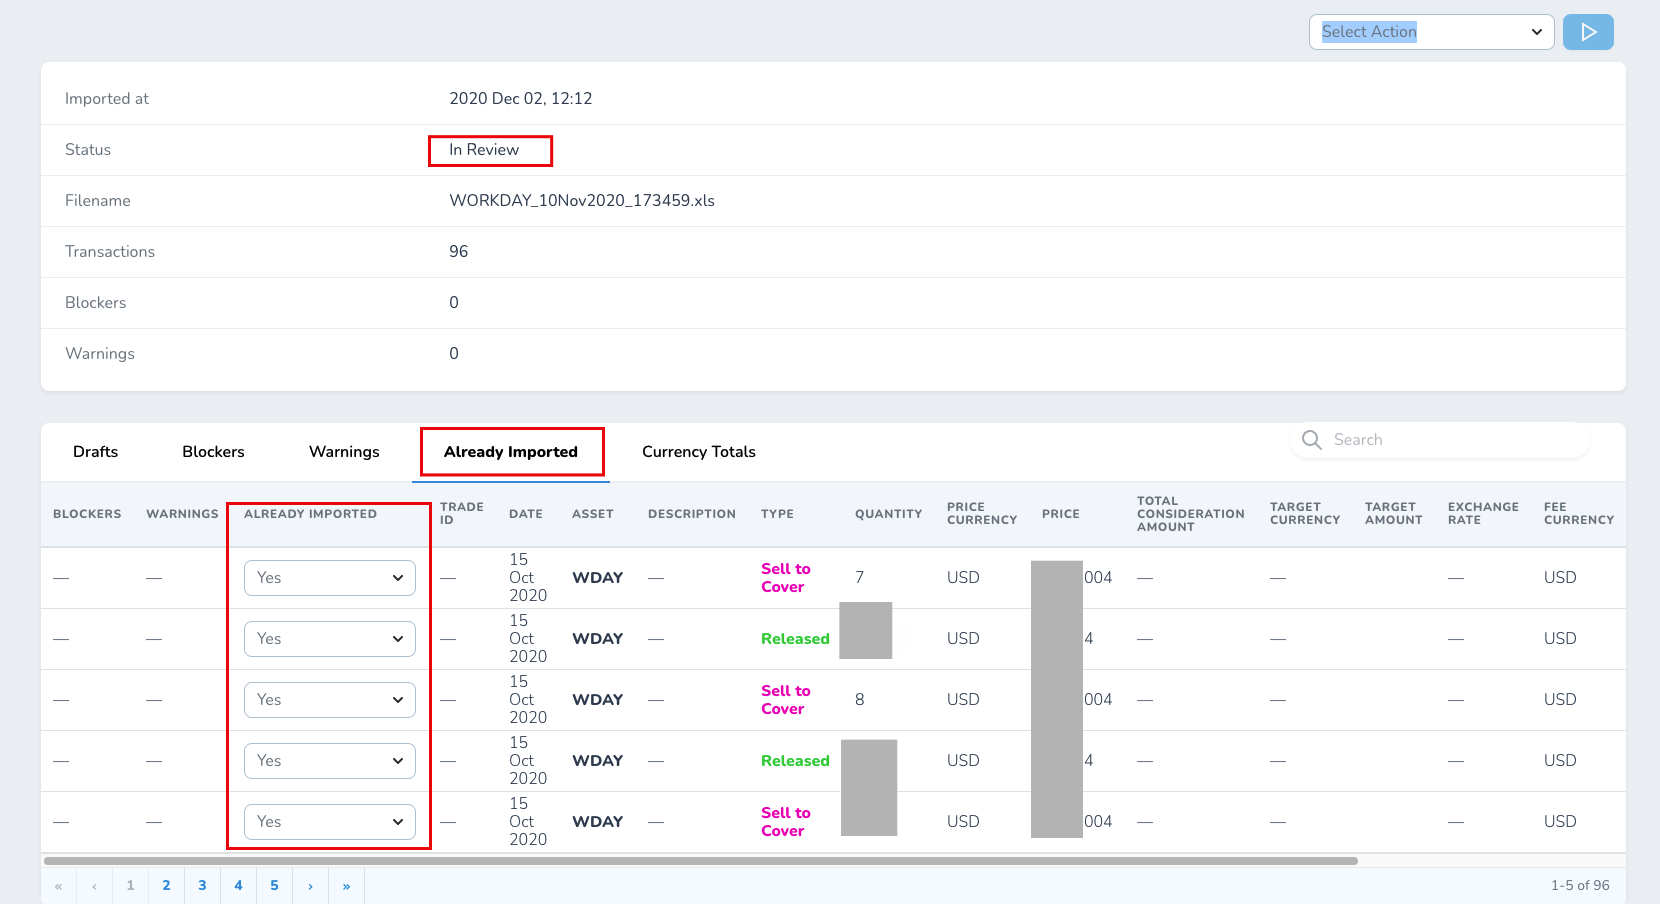
Task: Expand first row Already Imported Yes dropdown
Action: (x=330, y=578)
